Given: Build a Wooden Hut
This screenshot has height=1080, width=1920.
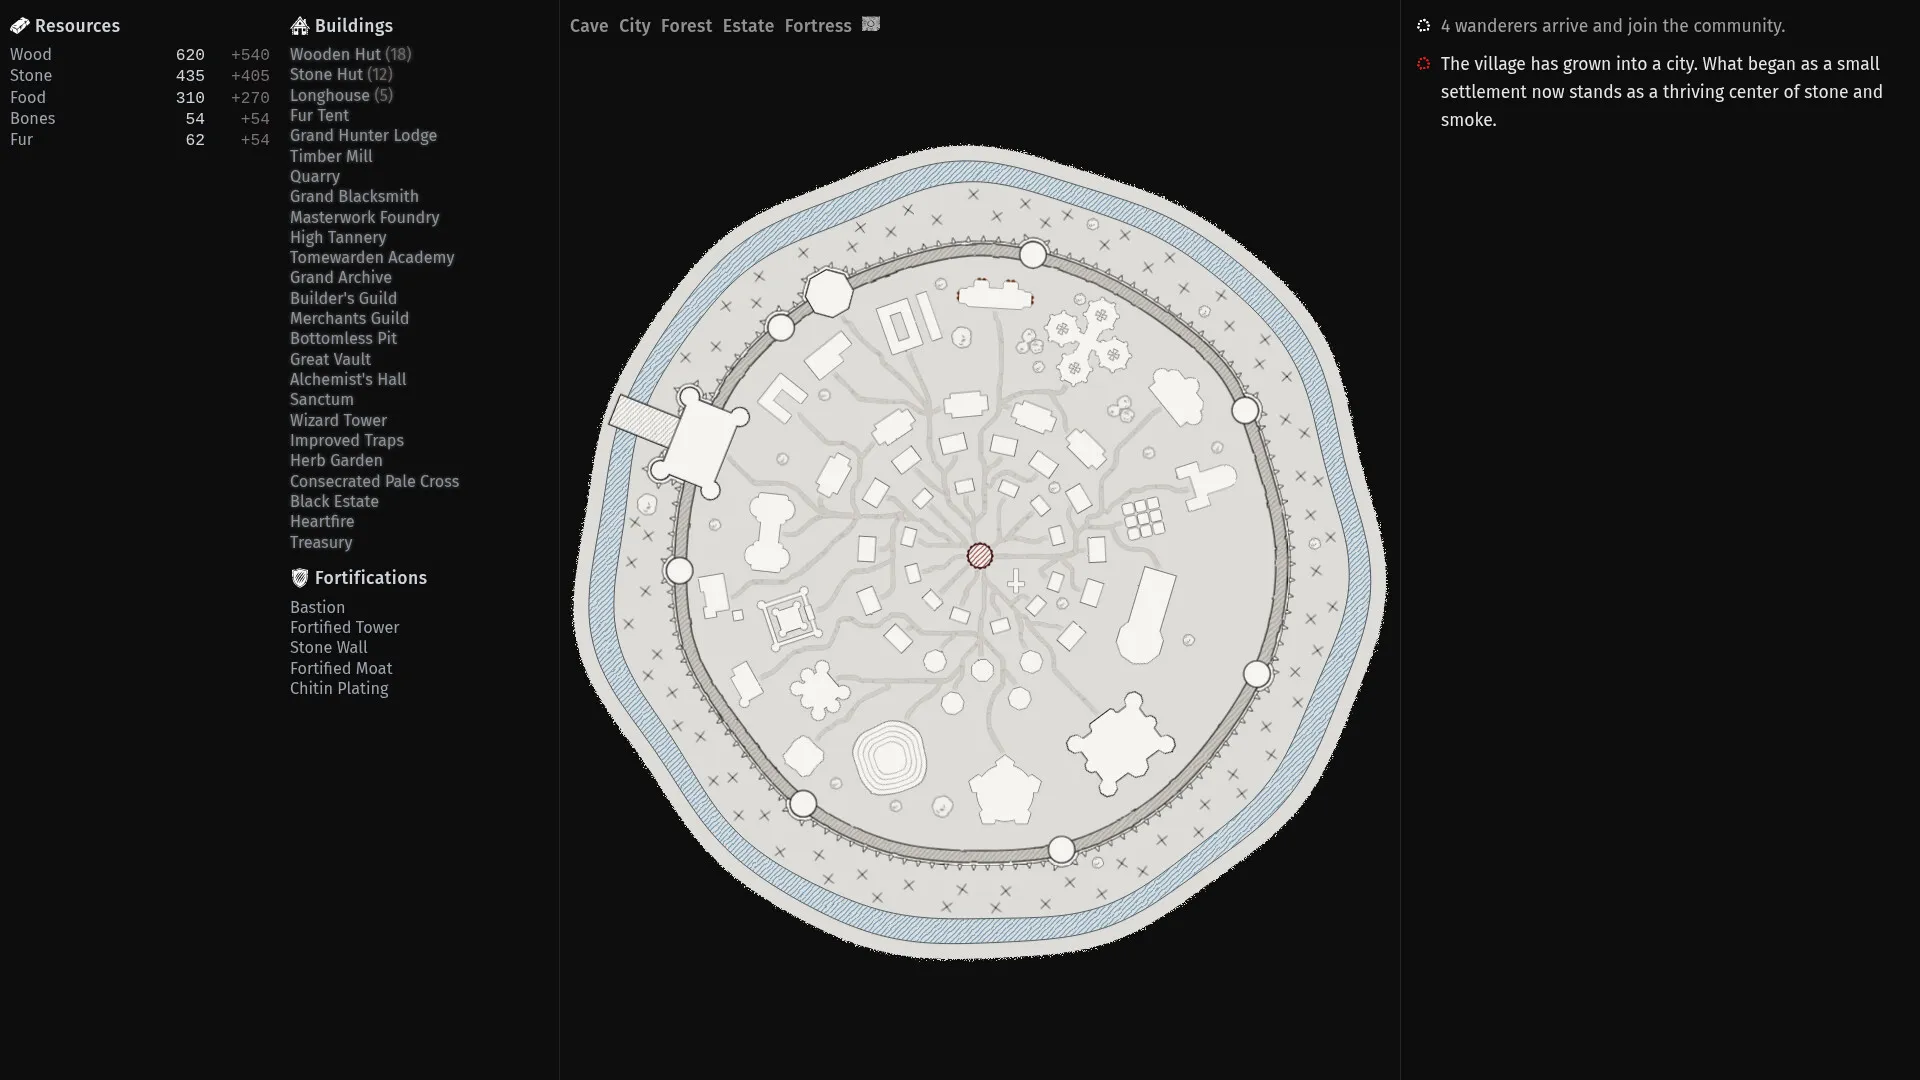Looking at the screenshot, I should (350, 54).
